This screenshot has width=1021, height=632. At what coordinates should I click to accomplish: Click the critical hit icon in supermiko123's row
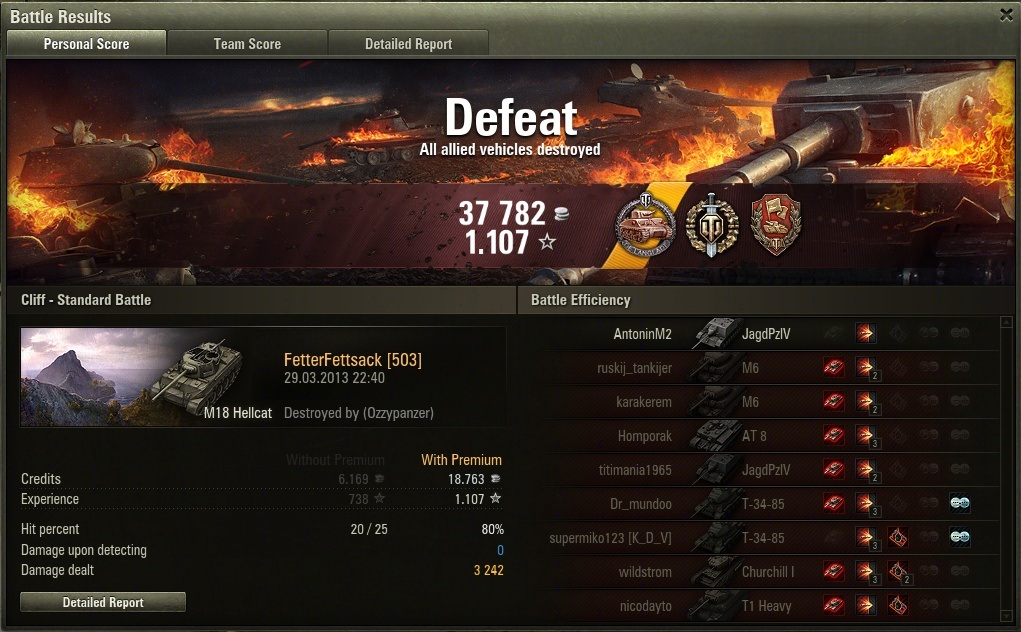(898, 538)
